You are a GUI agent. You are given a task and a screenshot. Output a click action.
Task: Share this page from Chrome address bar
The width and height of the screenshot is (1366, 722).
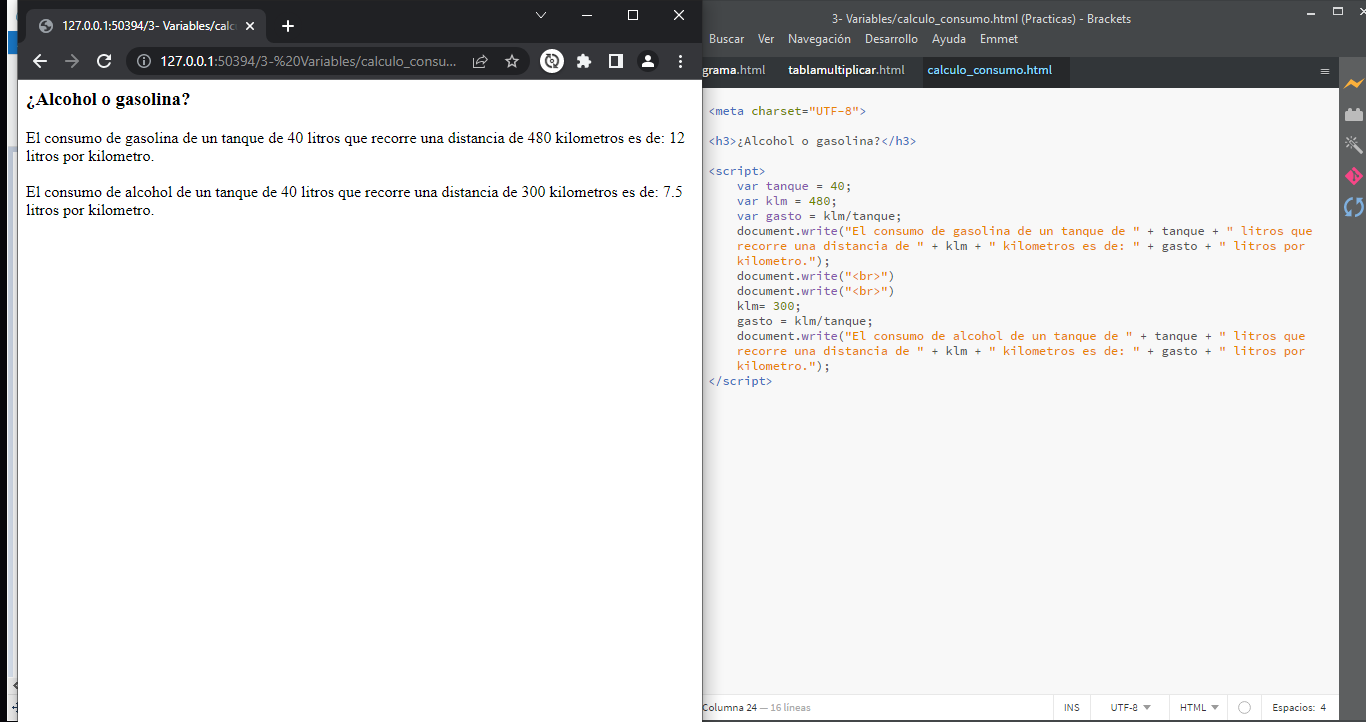pyautogui.click(x=480, y=61)
